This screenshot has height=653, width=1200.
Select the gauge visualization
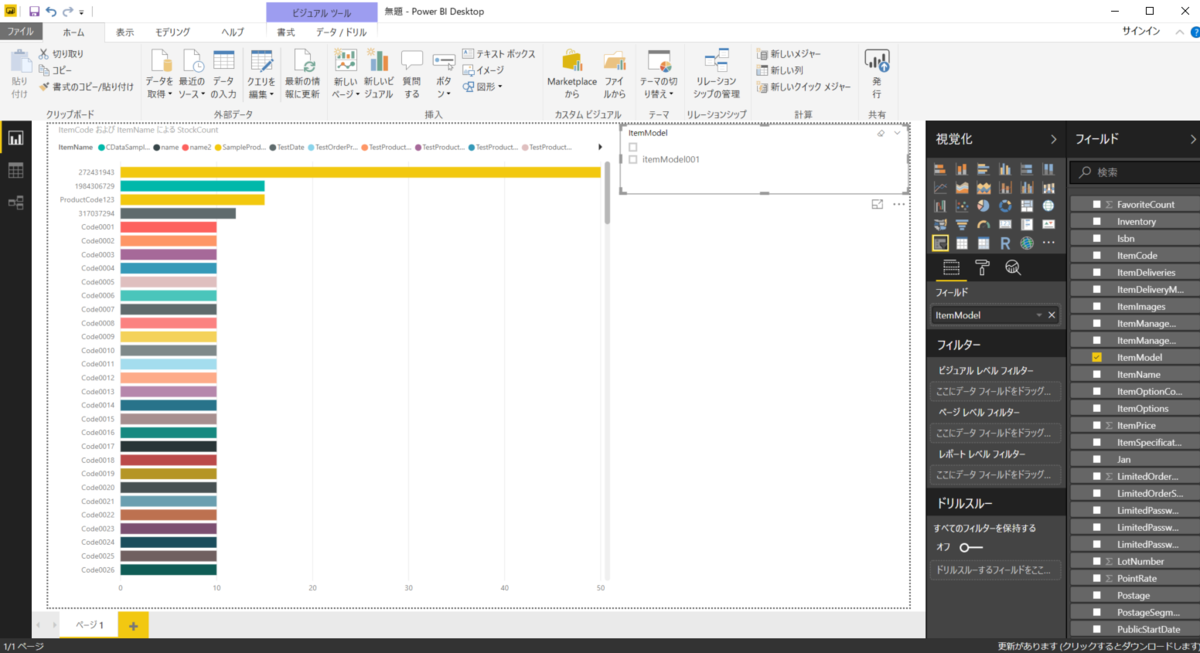(984, 224)
